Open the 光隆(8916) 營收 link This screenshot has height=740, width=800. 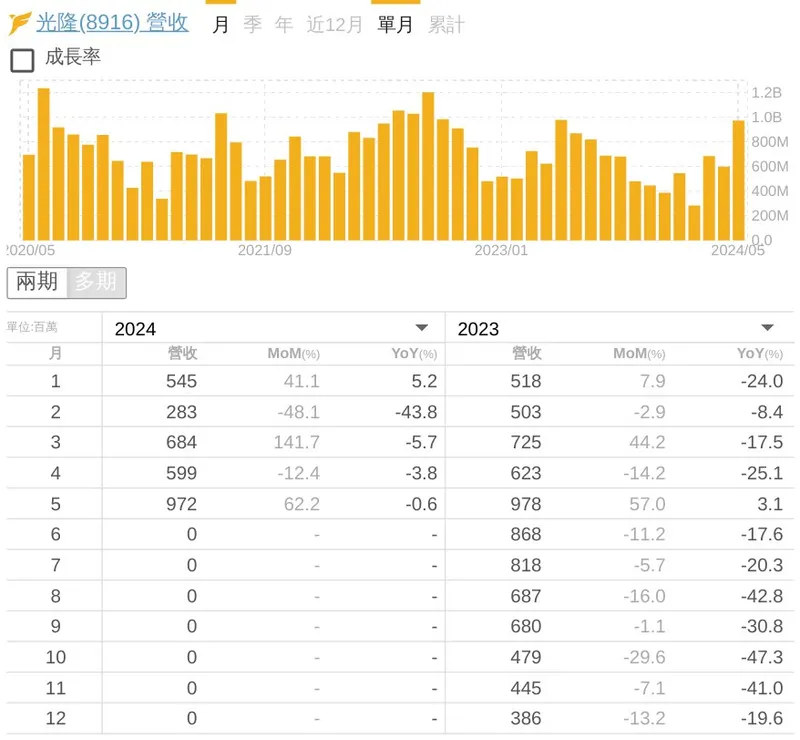tap(112, 23)
